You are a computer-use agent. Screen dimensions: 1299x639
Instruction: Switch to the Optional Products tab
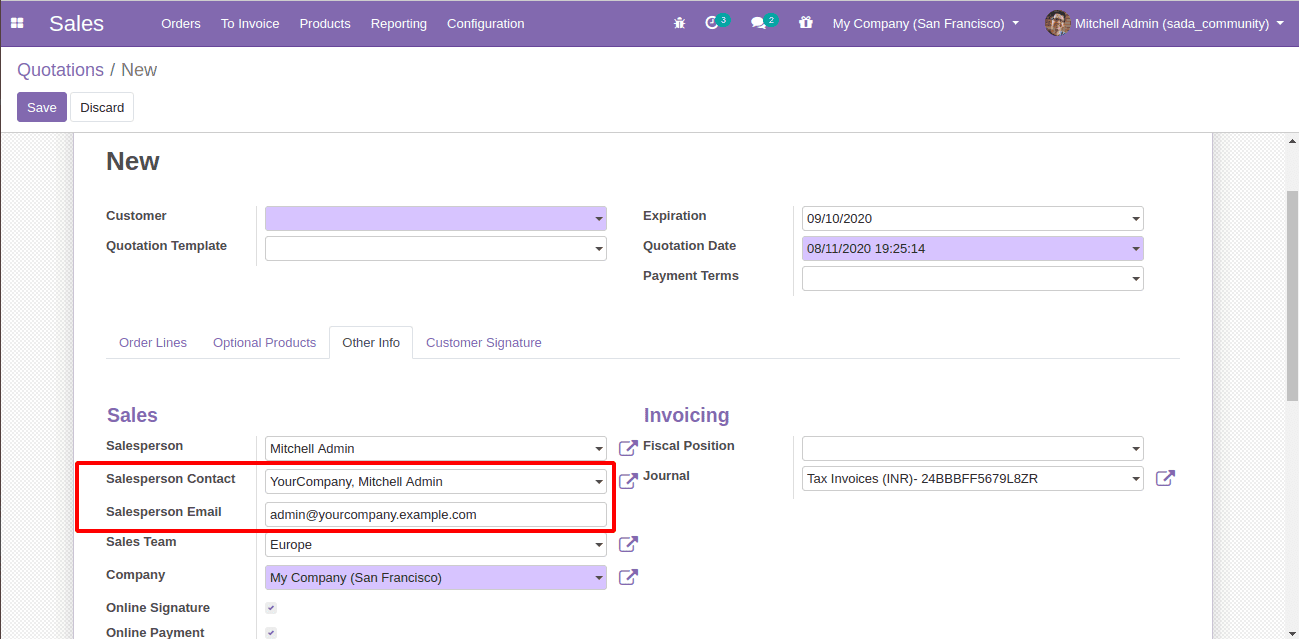point(264,342)
